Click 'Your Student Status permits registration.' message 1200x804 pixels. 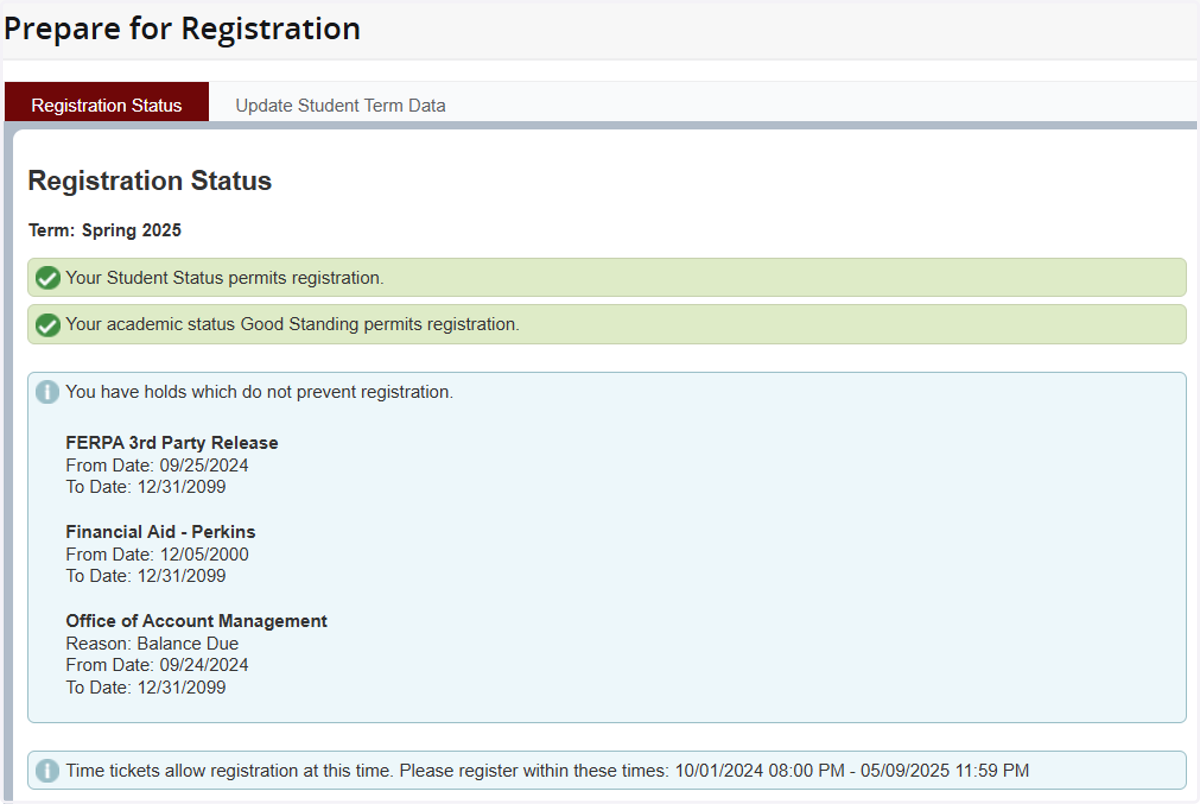point(225,278)
